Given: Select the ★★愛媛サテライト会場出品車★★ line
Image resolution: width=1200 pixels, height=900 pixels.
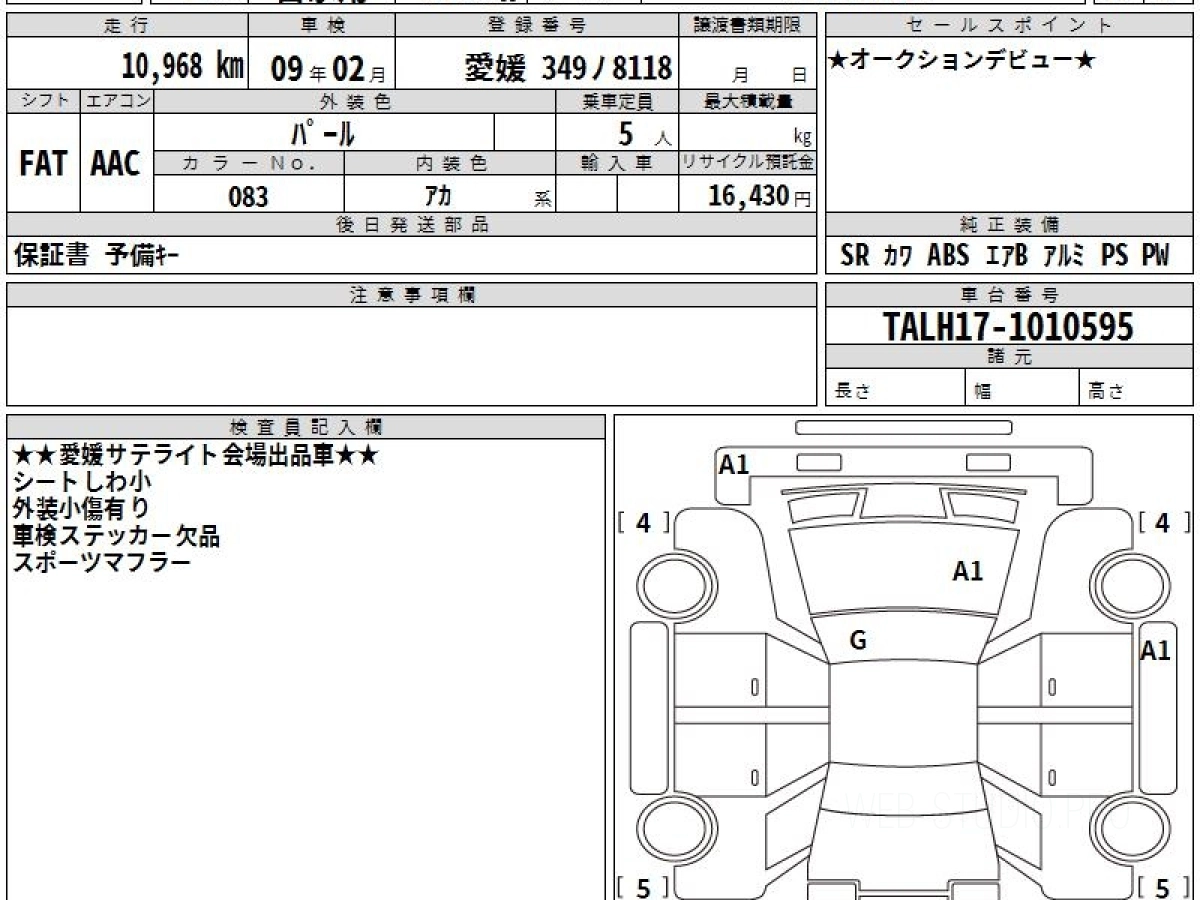Looking at the screenshot, I should point(195,455).
